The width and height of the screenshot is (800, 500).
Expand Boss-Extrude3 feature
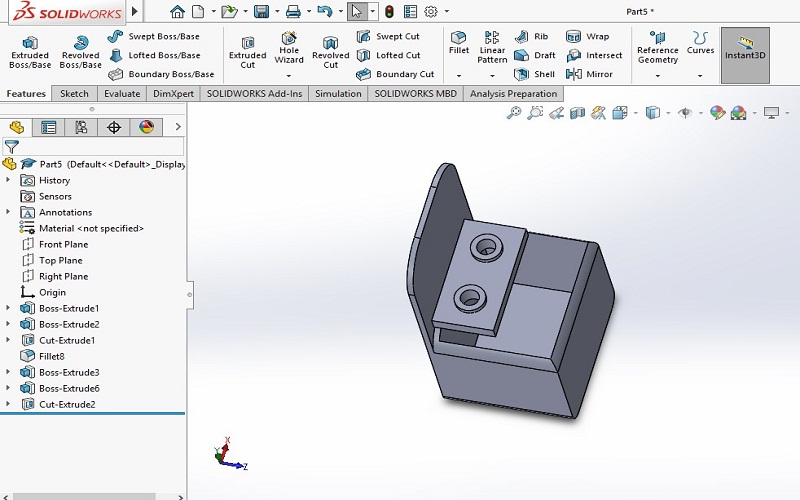[8, 372]
